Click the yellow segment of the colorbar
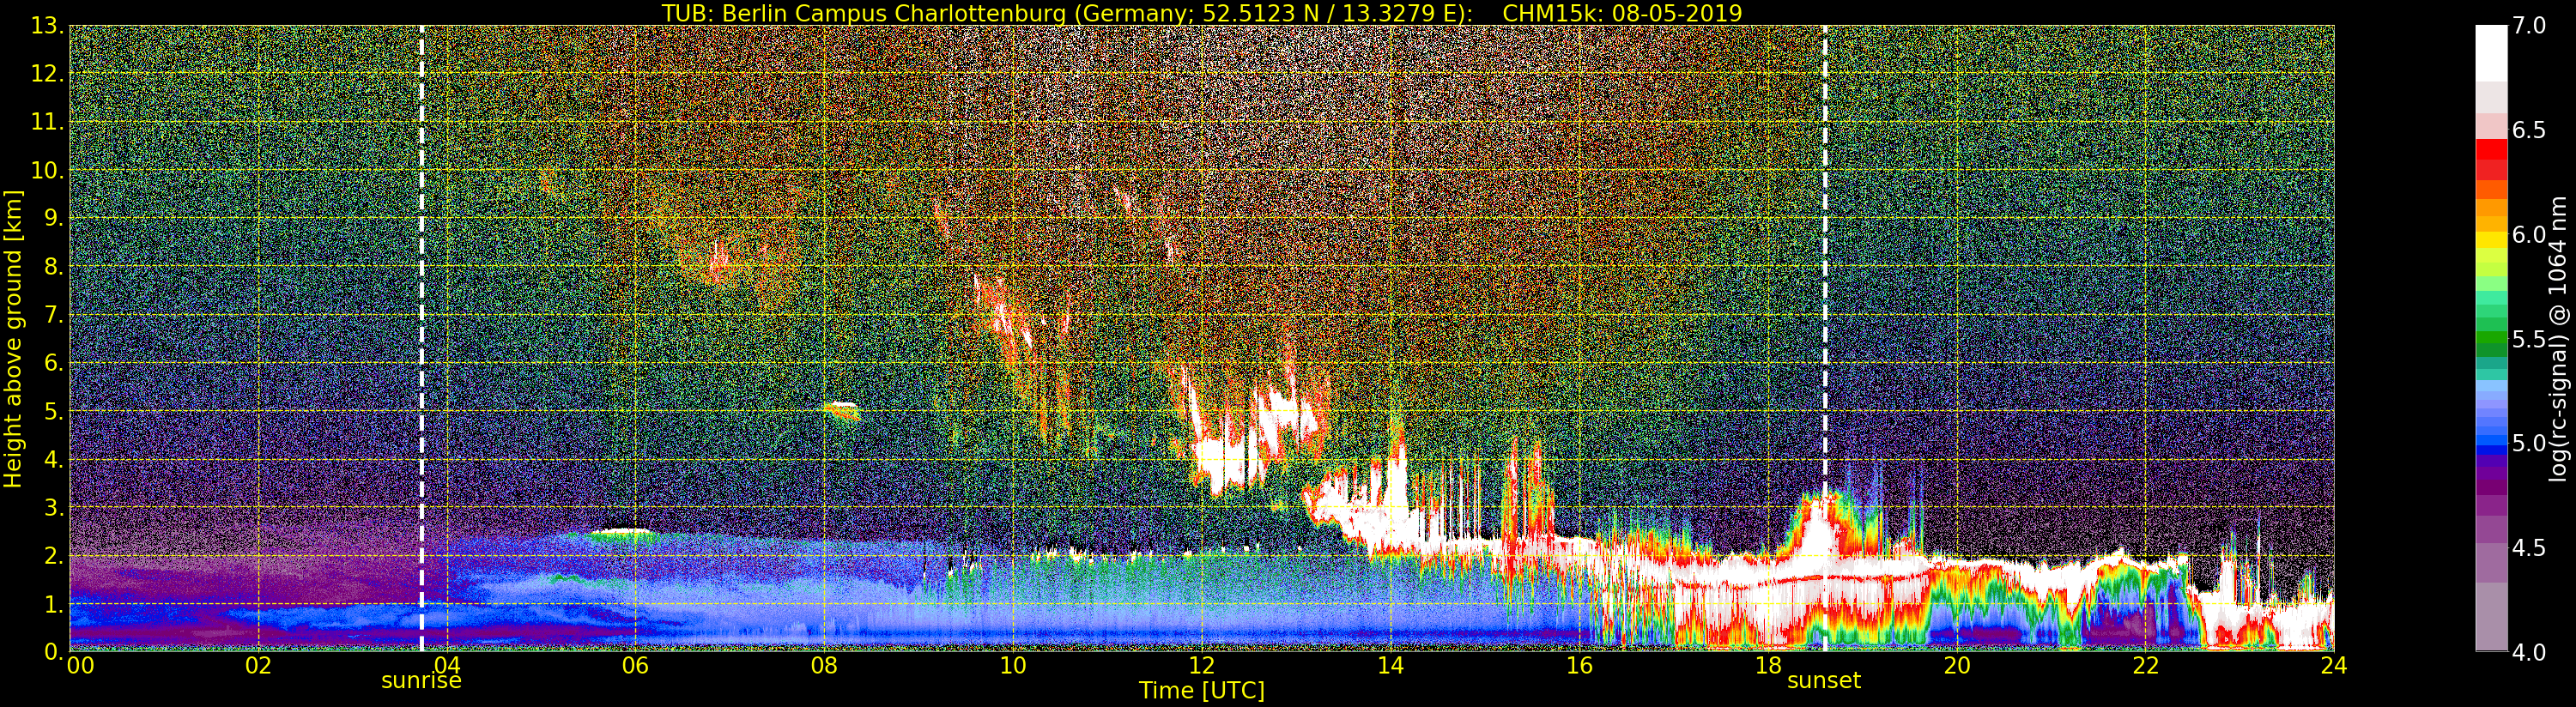Viewport: 2576px width, 707px height. tap(2491, 240)
